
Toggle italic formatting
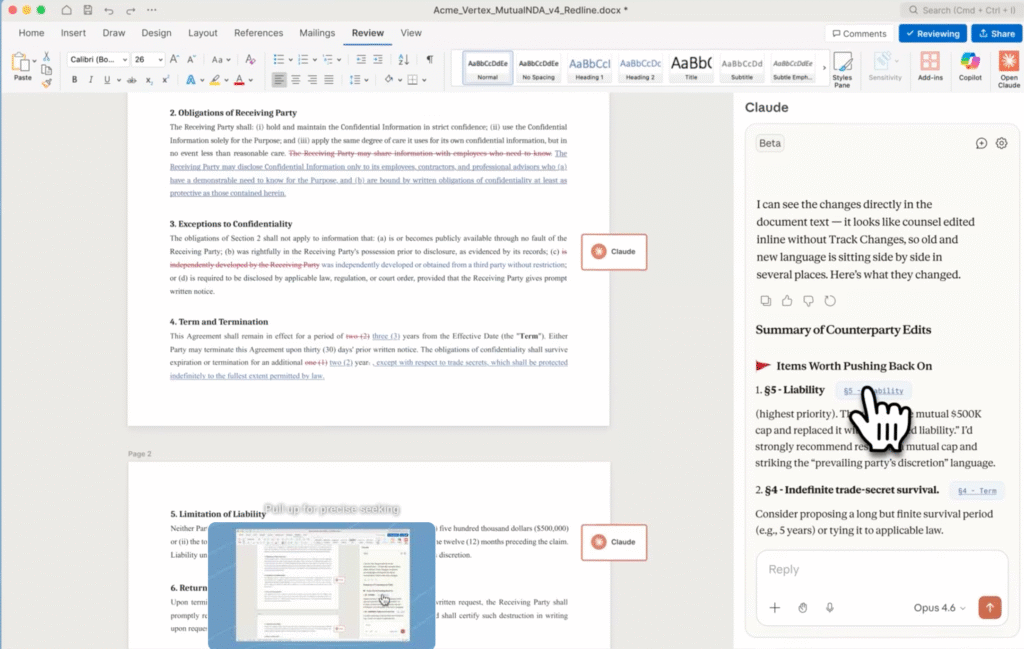click(x=91, y=80)
